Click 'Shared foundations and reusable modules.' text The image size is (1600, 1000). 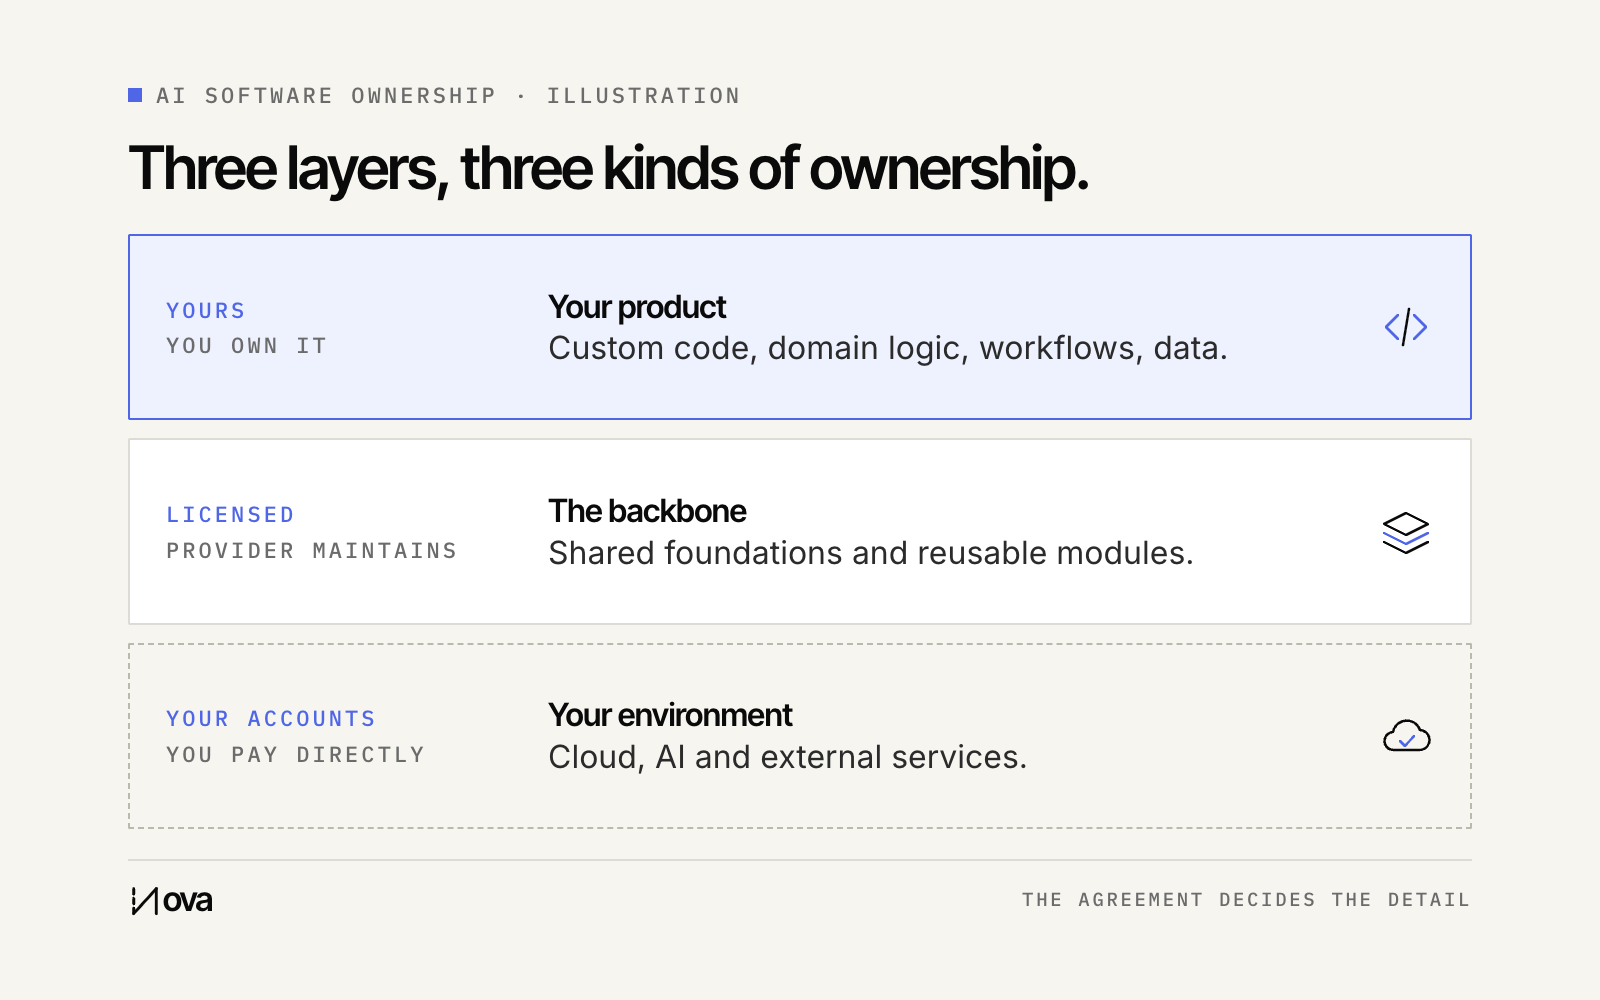coord(871,553)
